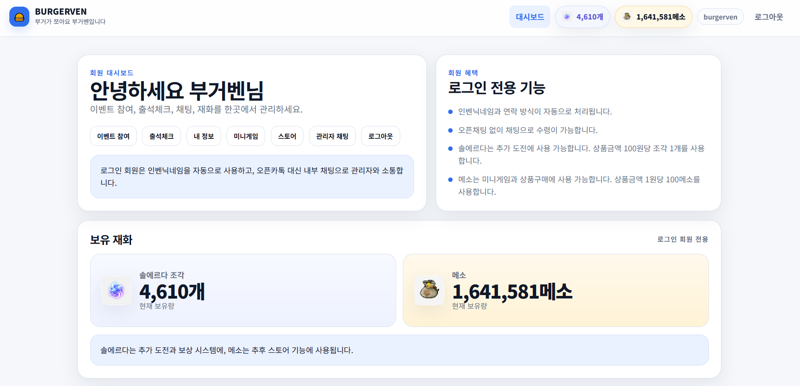Click the BURGERVEN burger logo icon
The height and width of the screenshot is (386, 800).
point(19,17)
